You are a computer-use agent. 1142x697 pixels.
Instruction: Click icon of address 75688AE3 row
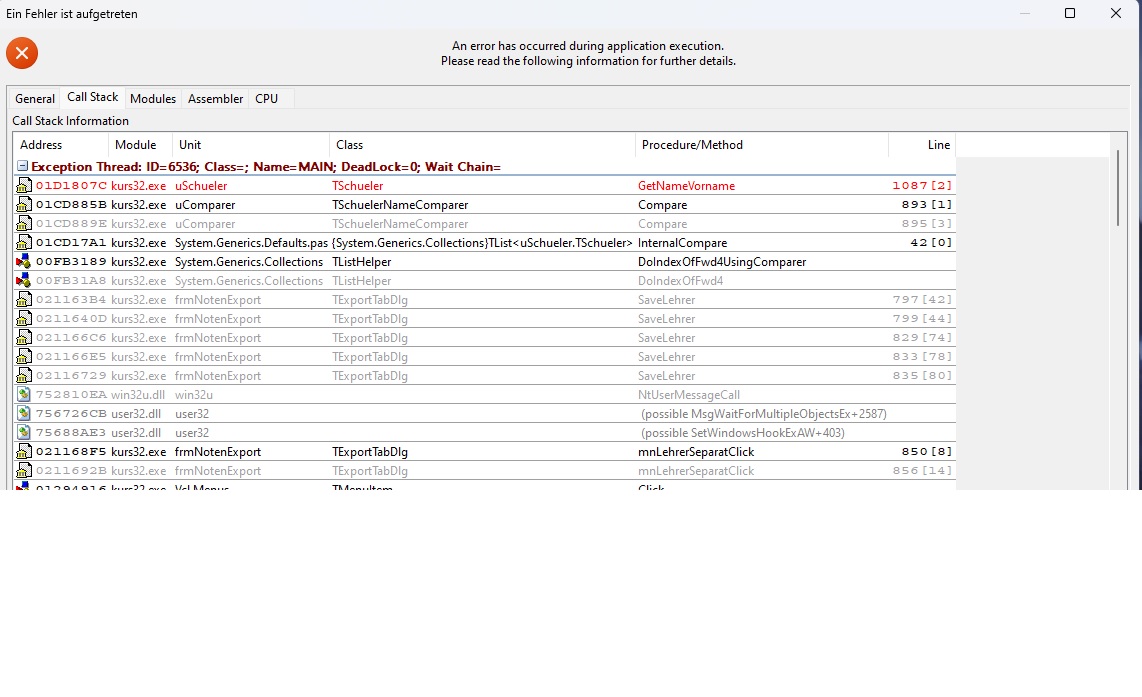pyautogui.click(x=24, y=432)
